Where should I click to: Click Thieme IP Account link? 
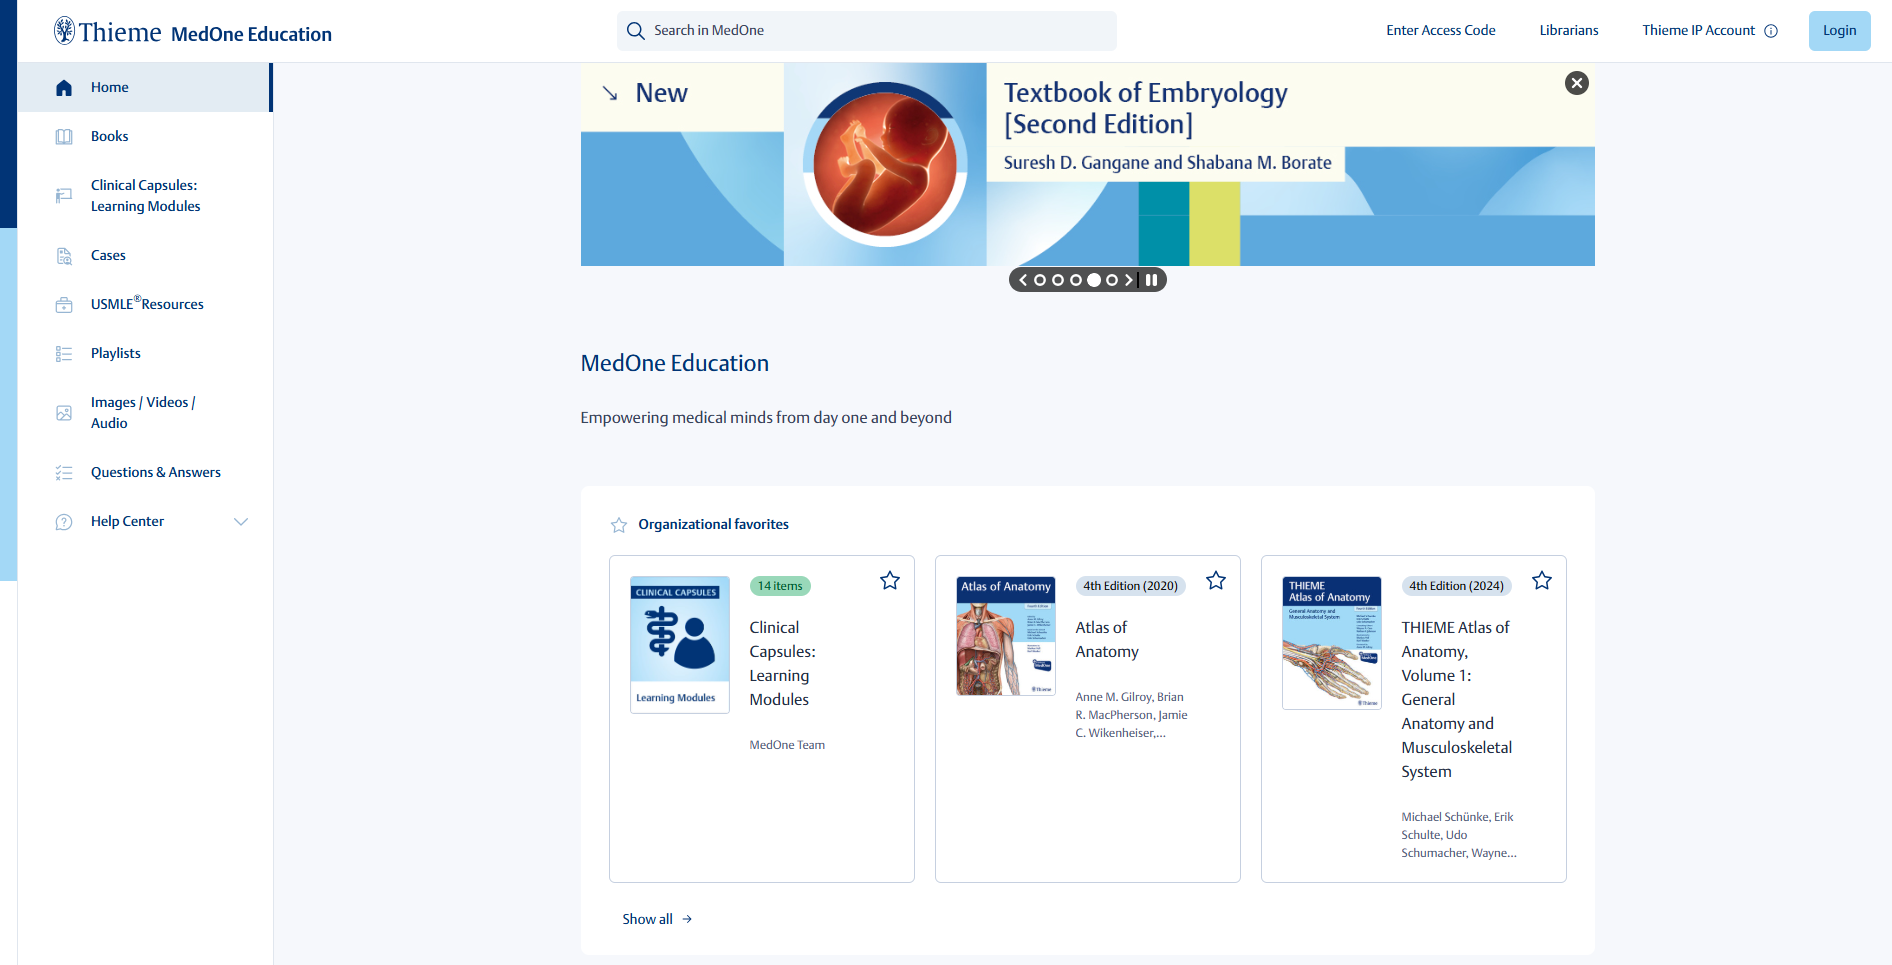click(x=1698, y=31)
